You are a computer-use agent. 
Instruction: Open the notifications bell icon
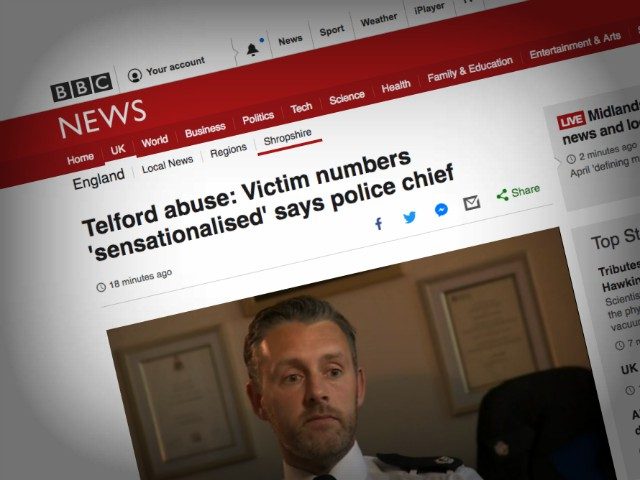pos(253,49)
